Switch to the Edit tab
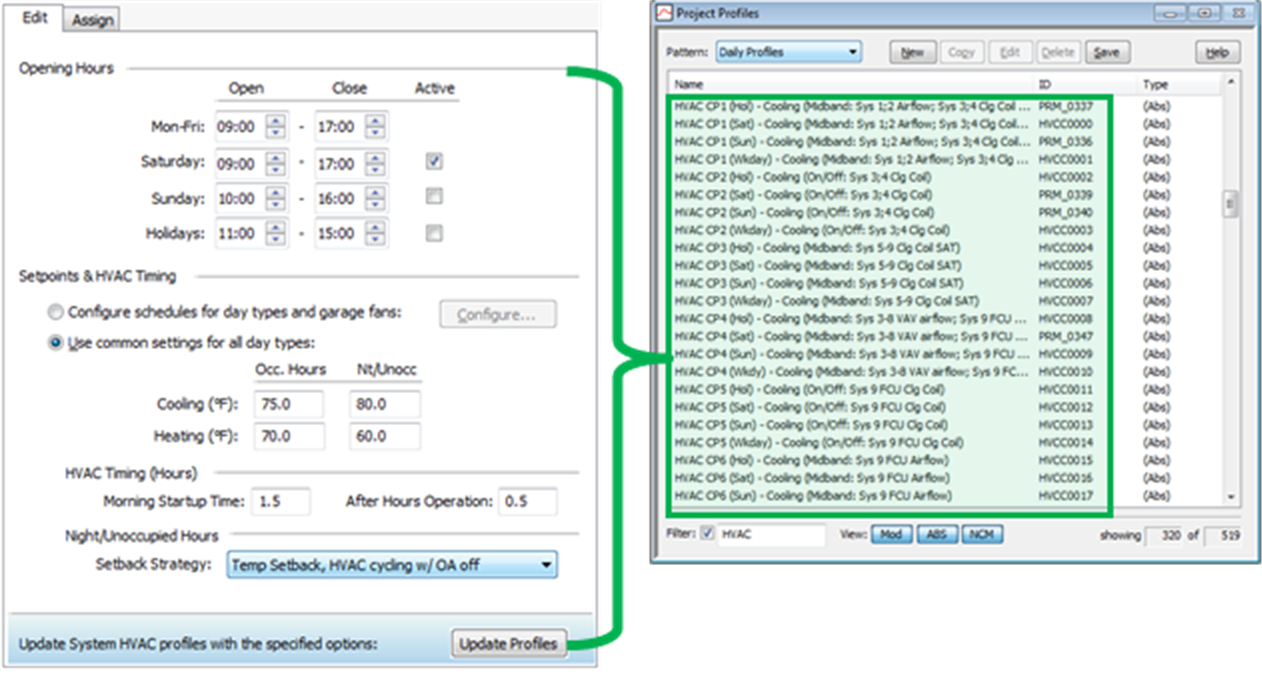This screenshot has width=1262, height=677. [34, 18]
